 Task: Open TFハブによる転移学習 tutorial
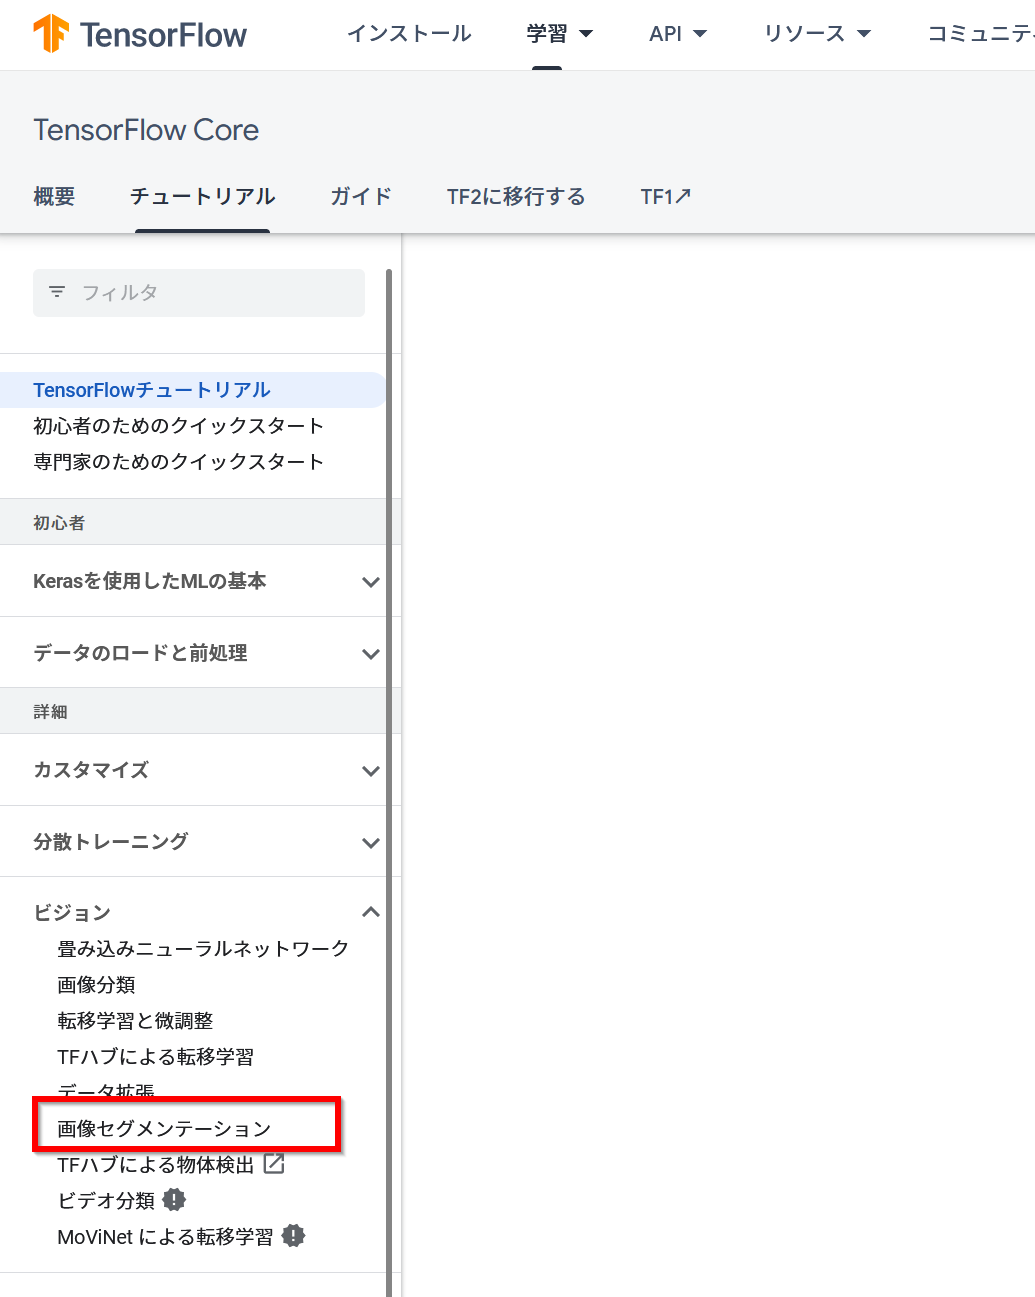pos(156,1056)
